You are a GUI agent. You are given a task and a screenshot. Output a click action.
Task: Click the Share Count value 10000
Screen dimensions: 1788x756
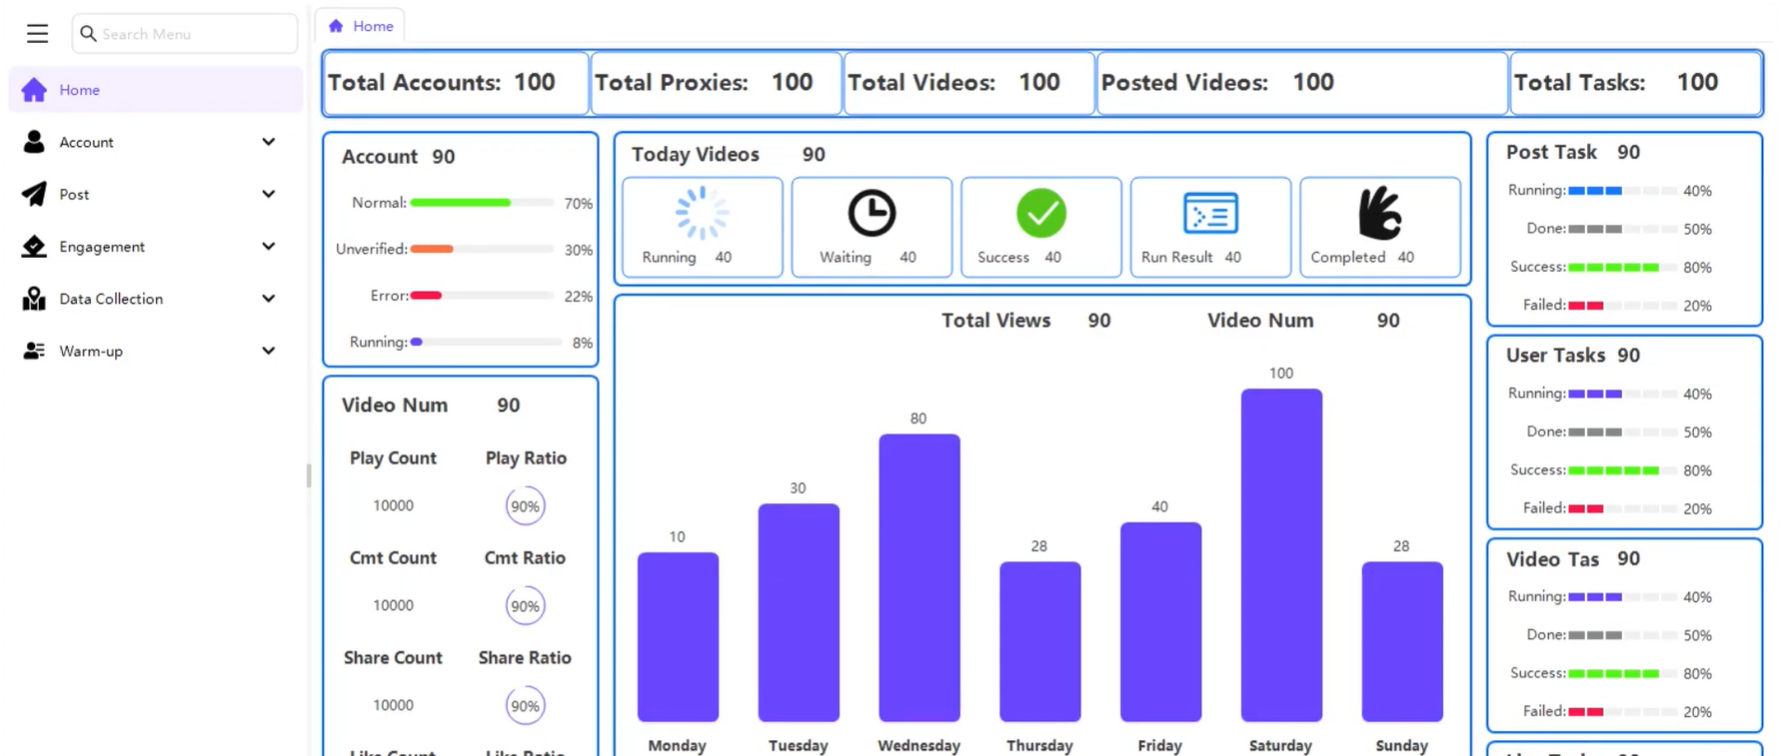click(393, 706)
